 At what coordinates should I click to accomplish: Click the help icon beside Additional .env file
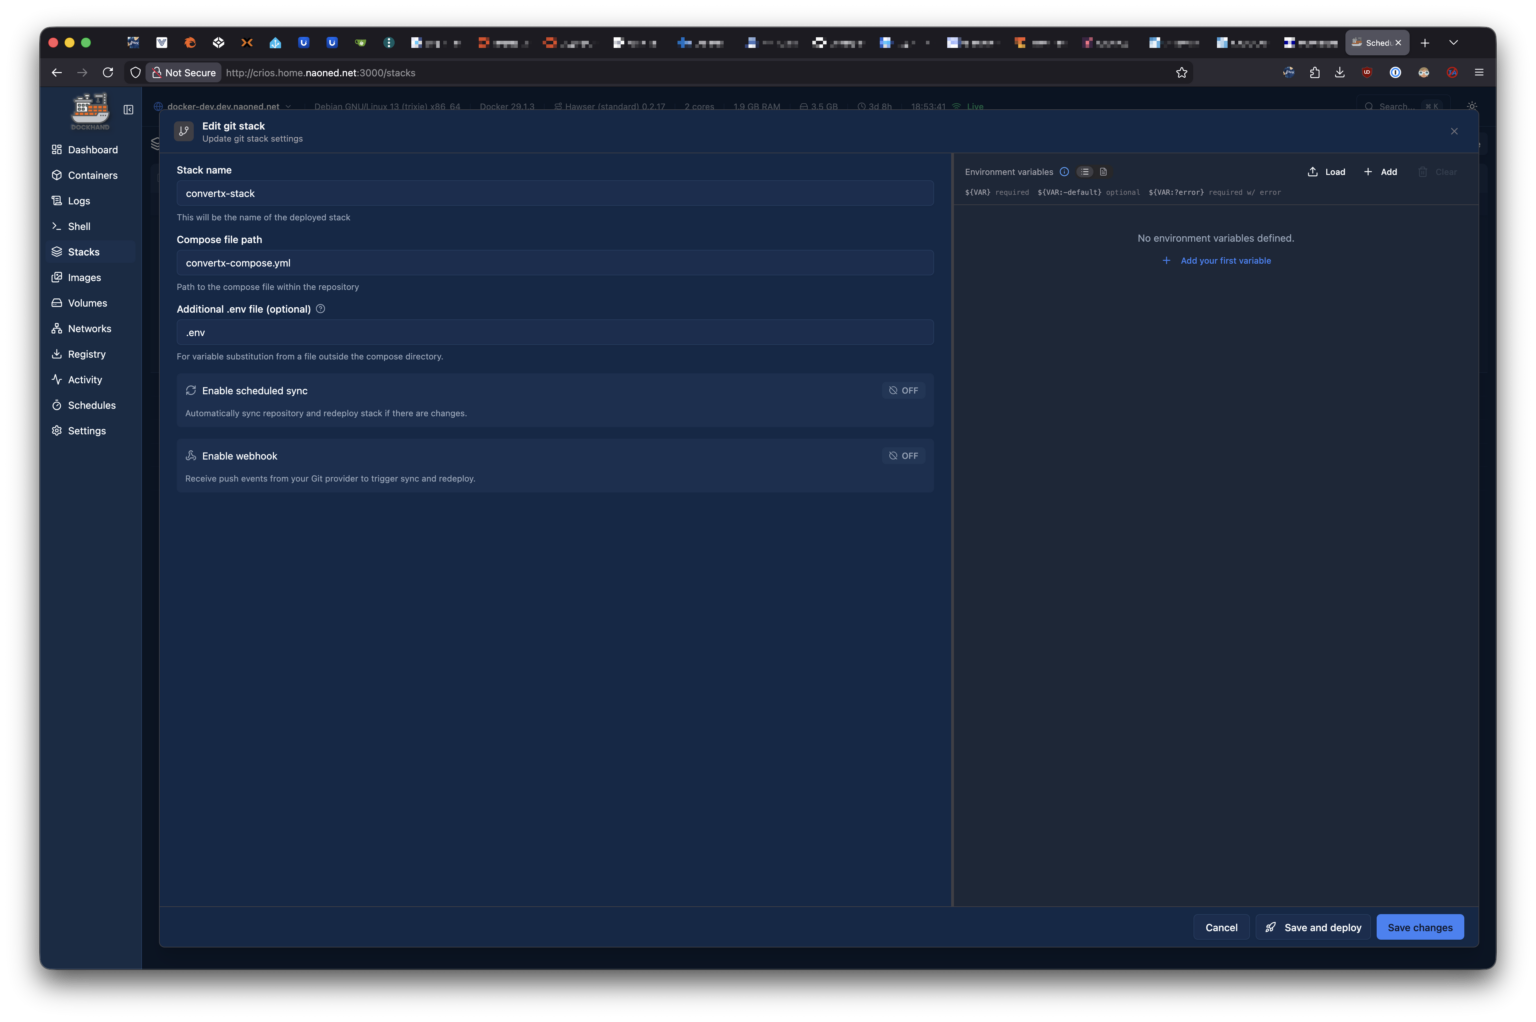click(x=320, y=309)
